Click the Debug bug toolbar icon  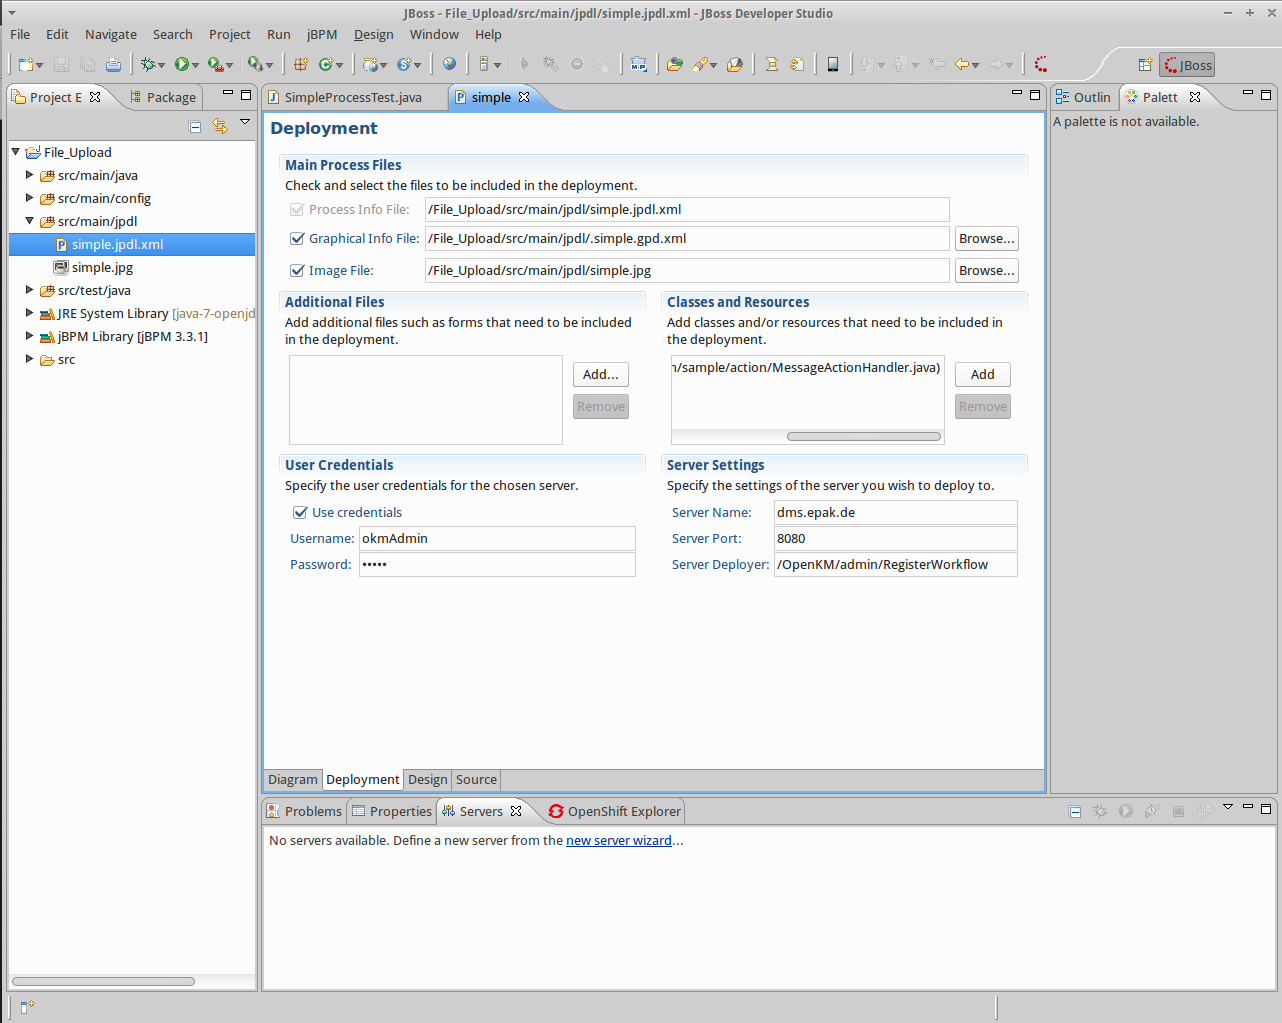(148, 65)
